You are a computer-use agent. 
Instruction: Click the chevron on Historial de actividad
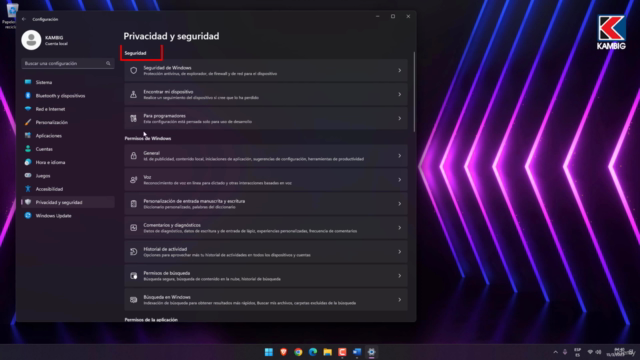[400, 252]
